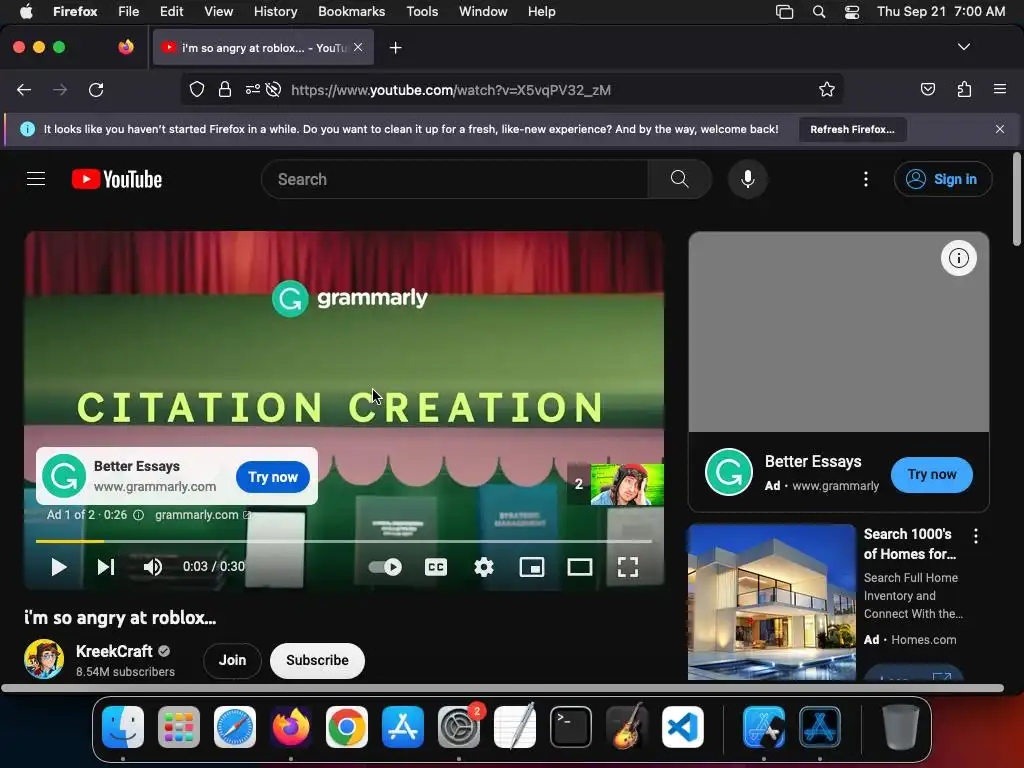Open the Grammarly logo in the sidebar ad
1024x768 pixels.
click(729, 472)
